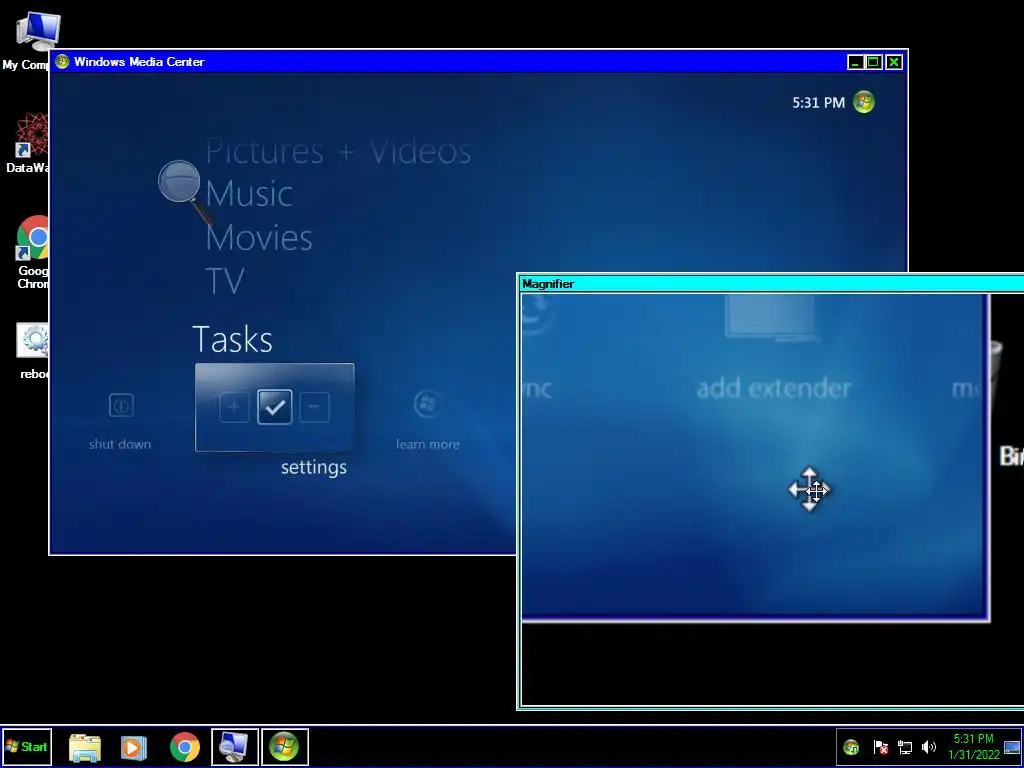Launch Windows Media Player from taskbar

[133, 747]
